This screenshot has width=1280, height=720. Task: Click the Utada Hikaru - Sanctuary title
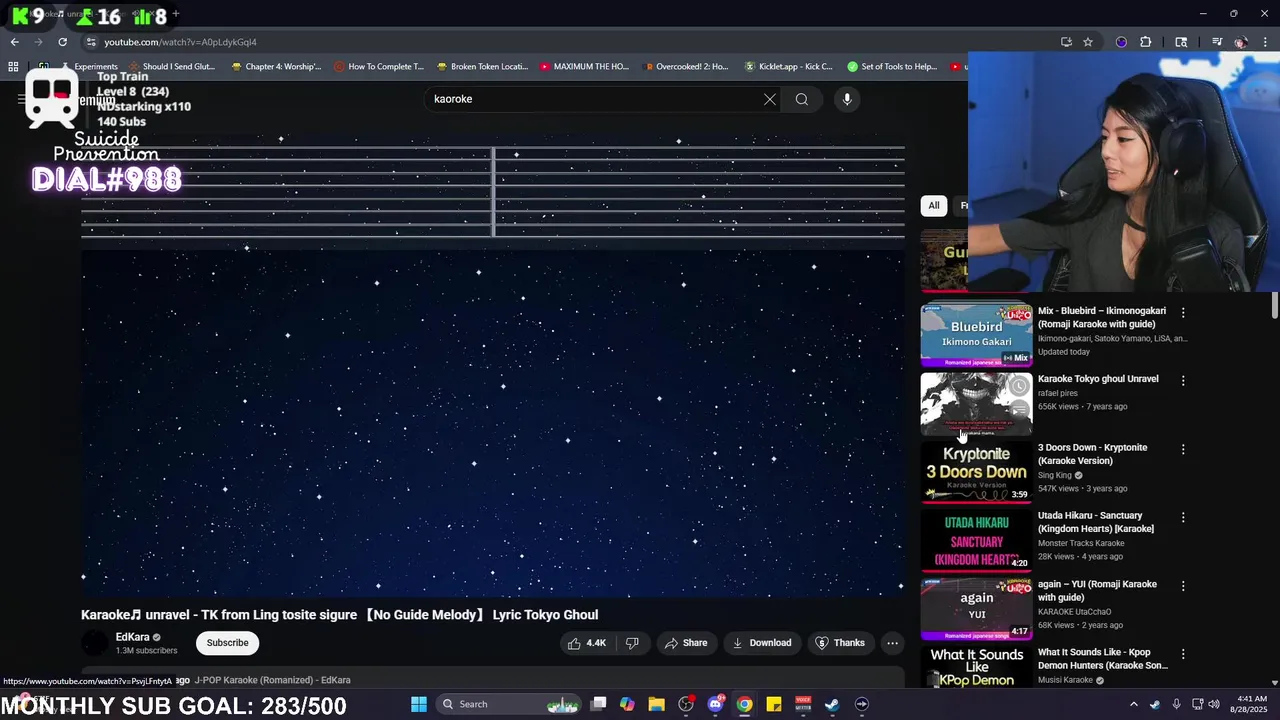(1096, 522)
